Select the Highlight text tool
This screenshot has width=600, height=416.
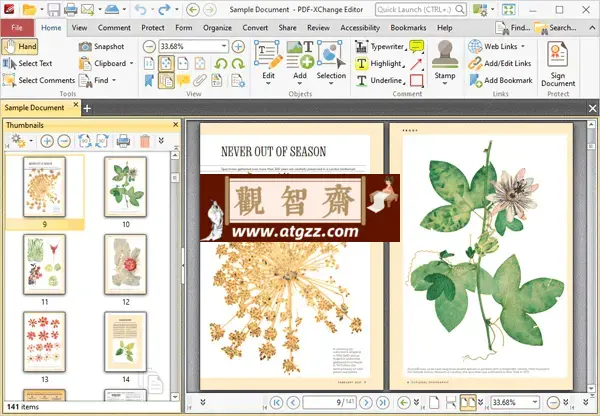[379, 64]
